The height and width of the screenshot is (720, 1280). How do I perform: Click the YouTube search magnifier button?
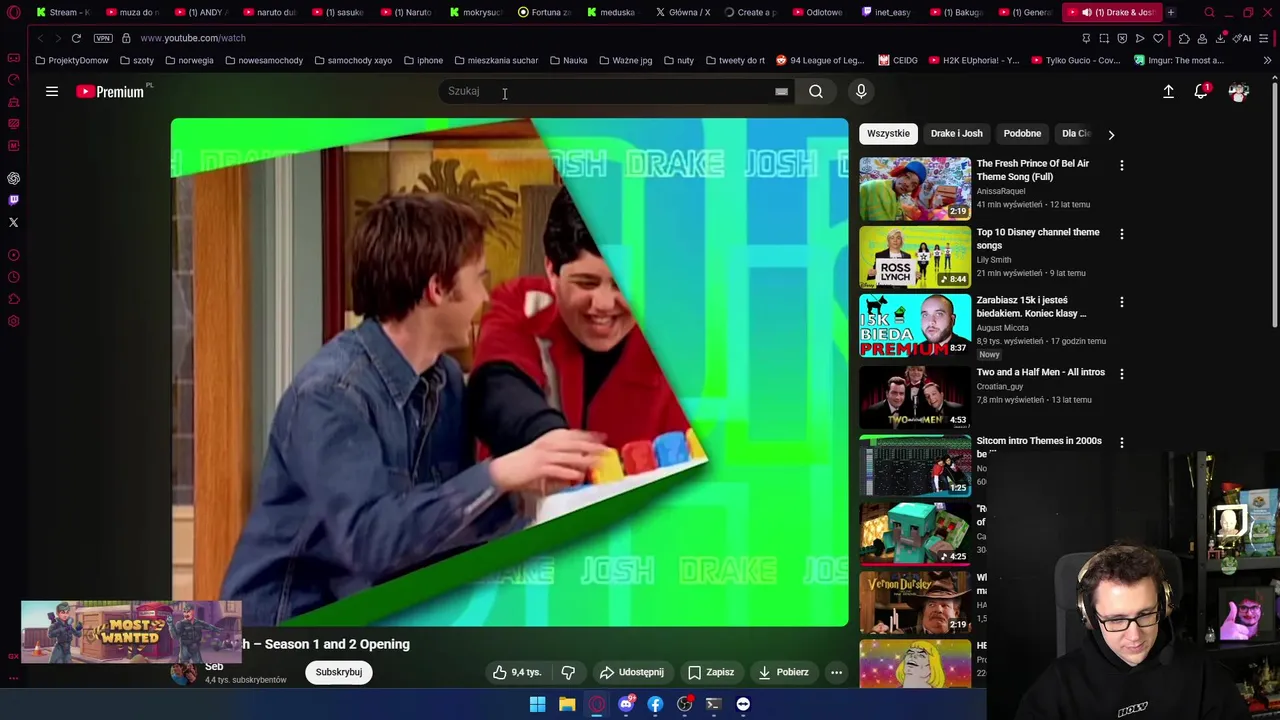(816, 91)
